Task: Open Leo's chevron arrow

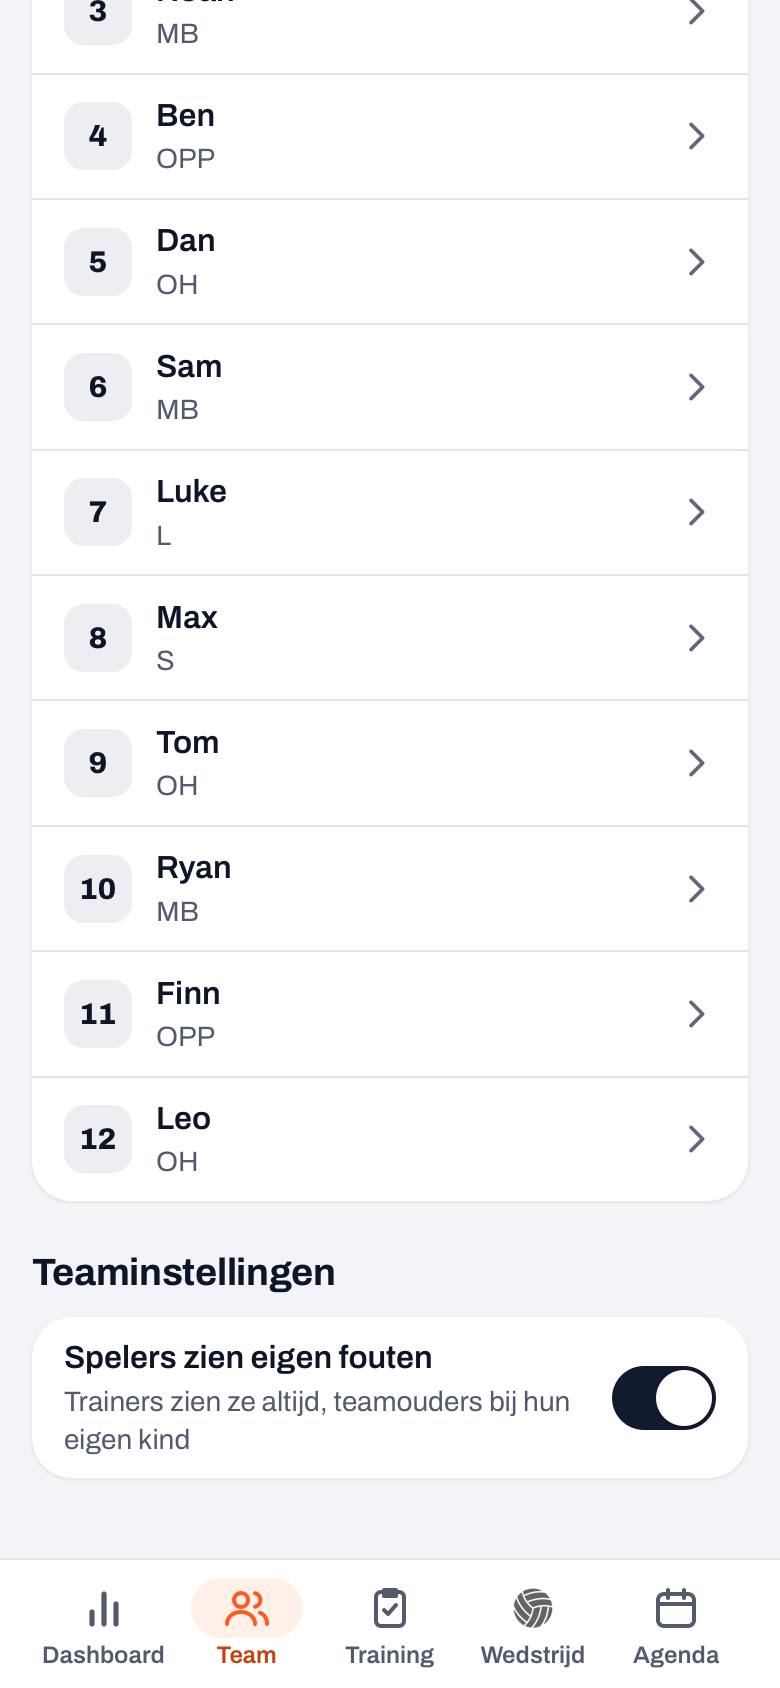Action: click(697, 1139)
